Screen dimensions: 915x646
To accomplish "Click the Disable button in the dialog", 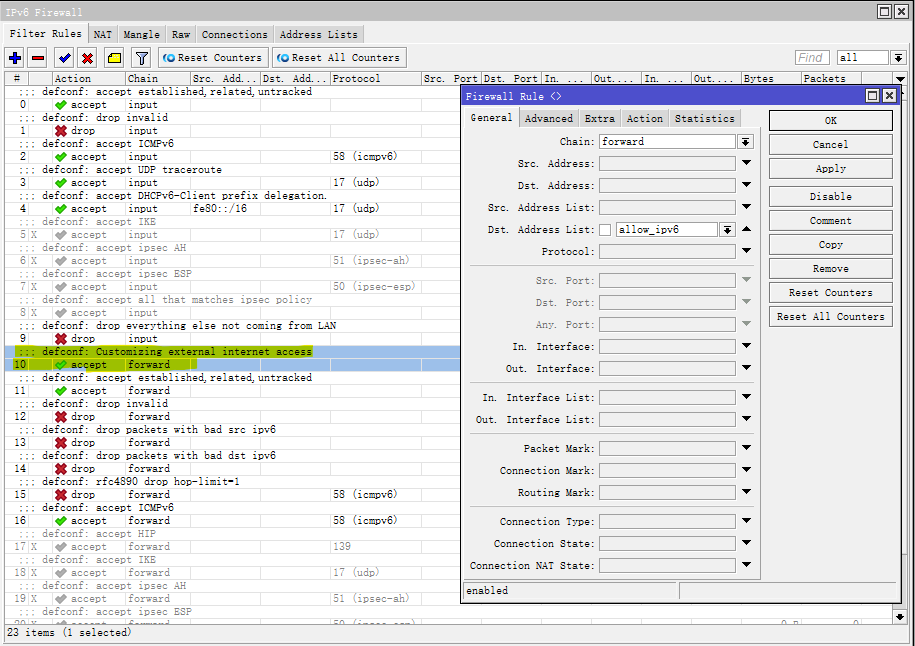I will (830, 197).
